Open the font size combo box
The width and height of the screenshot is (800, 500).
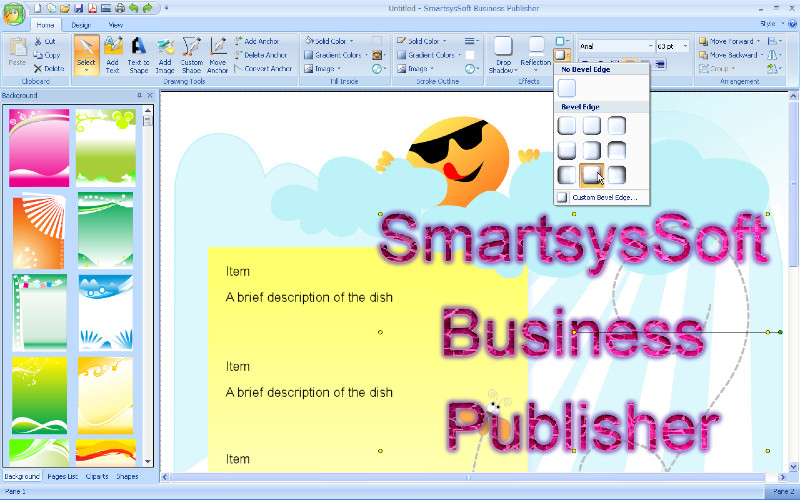(673, 46)
